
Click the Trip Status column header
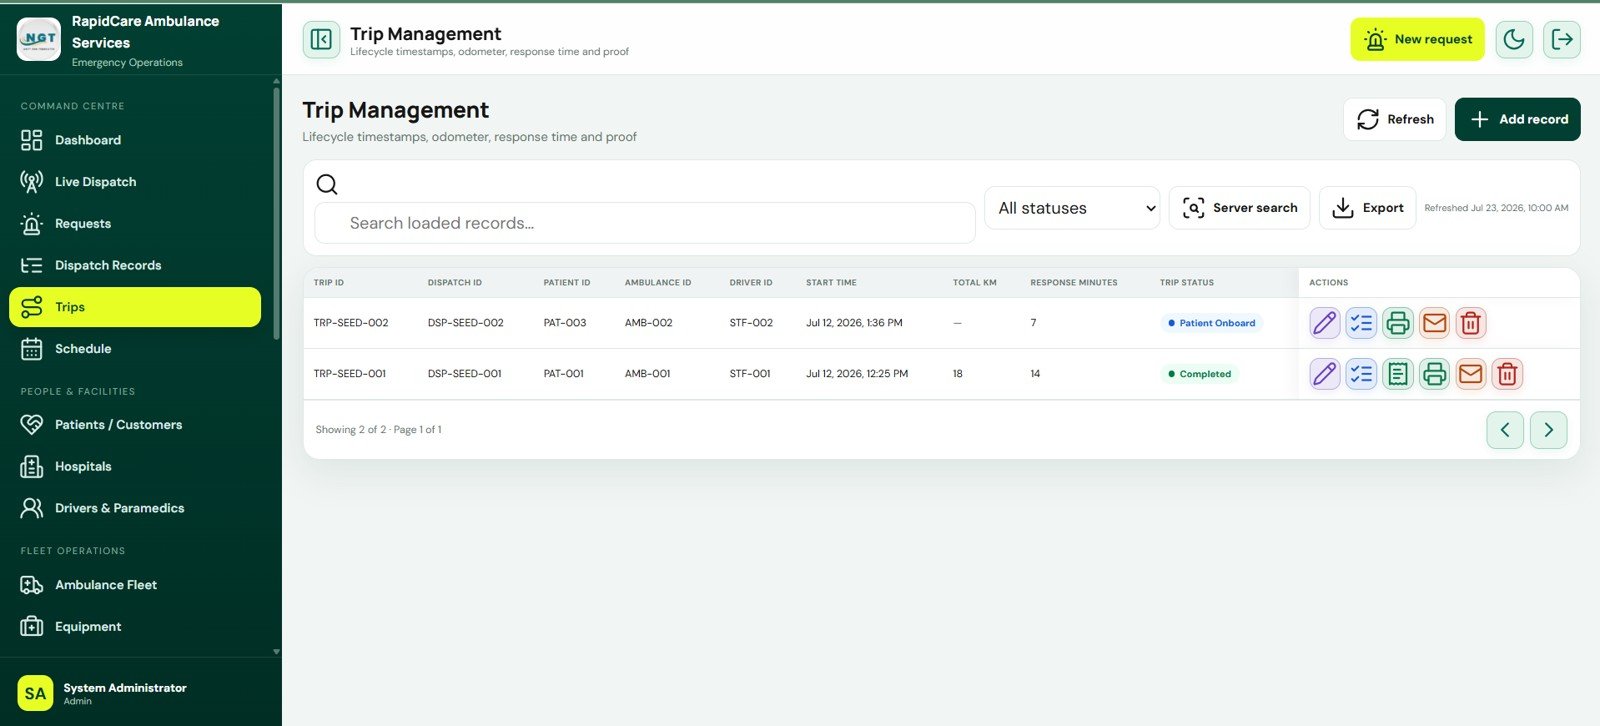[x=1187, y=283]
